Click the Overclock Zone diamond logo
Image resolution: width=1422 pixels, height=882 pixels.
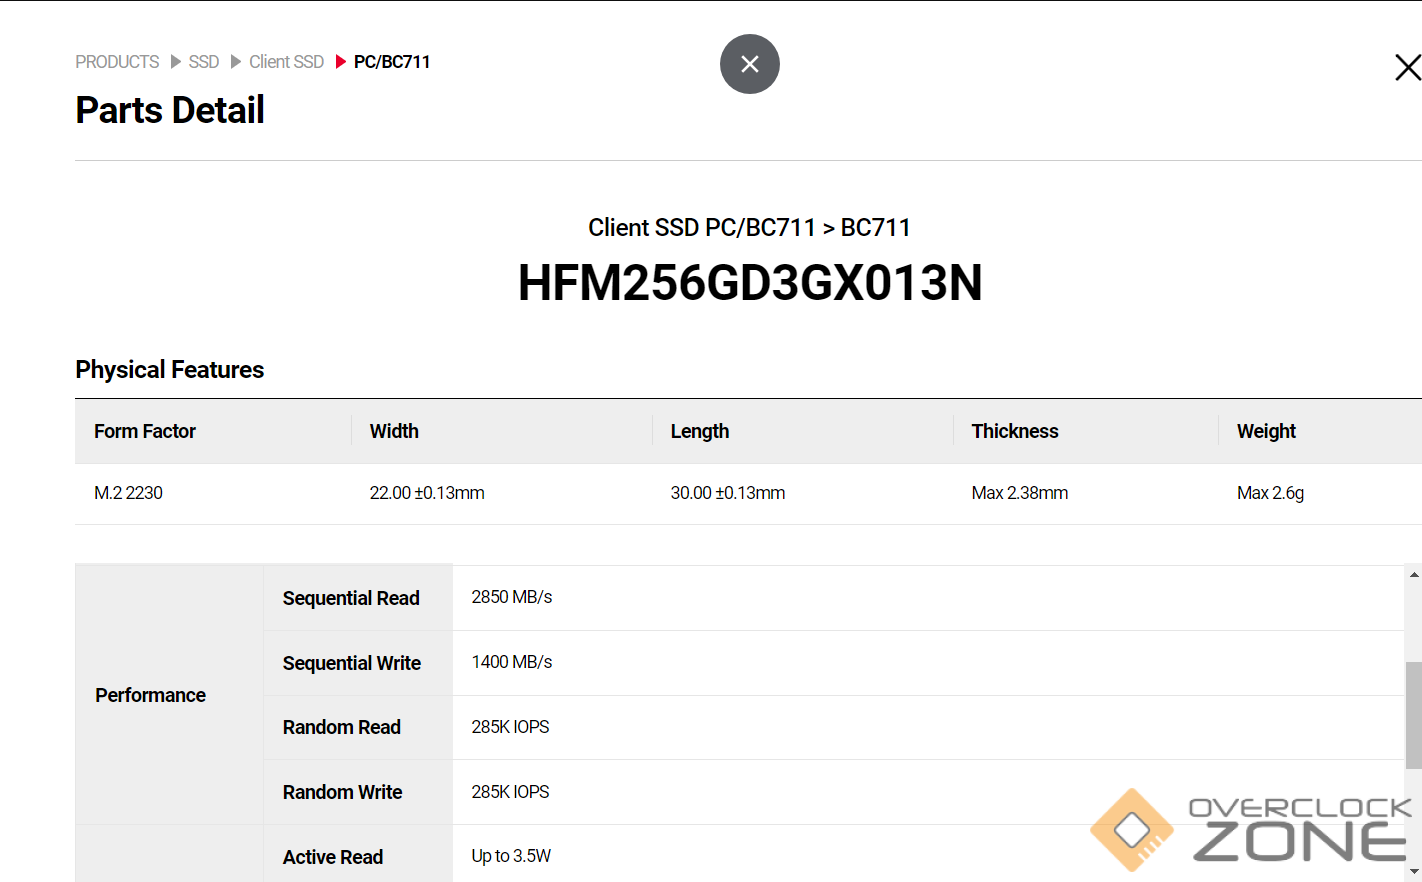click(1131, 829)
